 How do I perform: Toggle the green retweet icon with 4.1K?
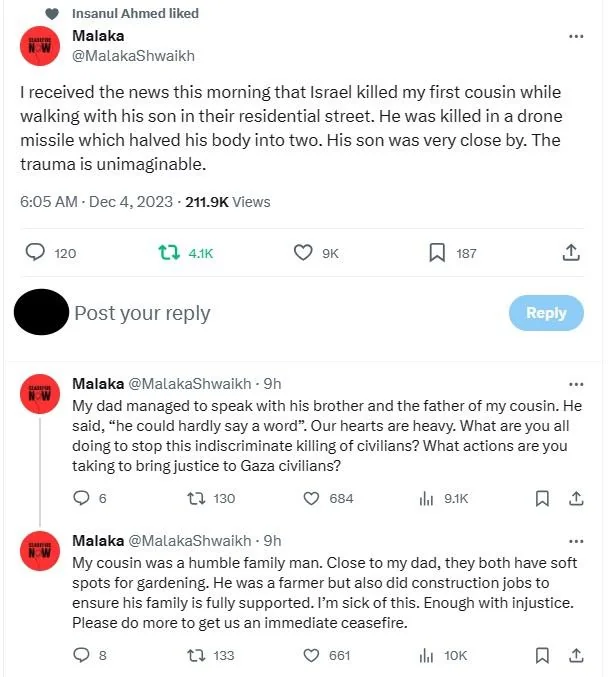click(169, 253)
